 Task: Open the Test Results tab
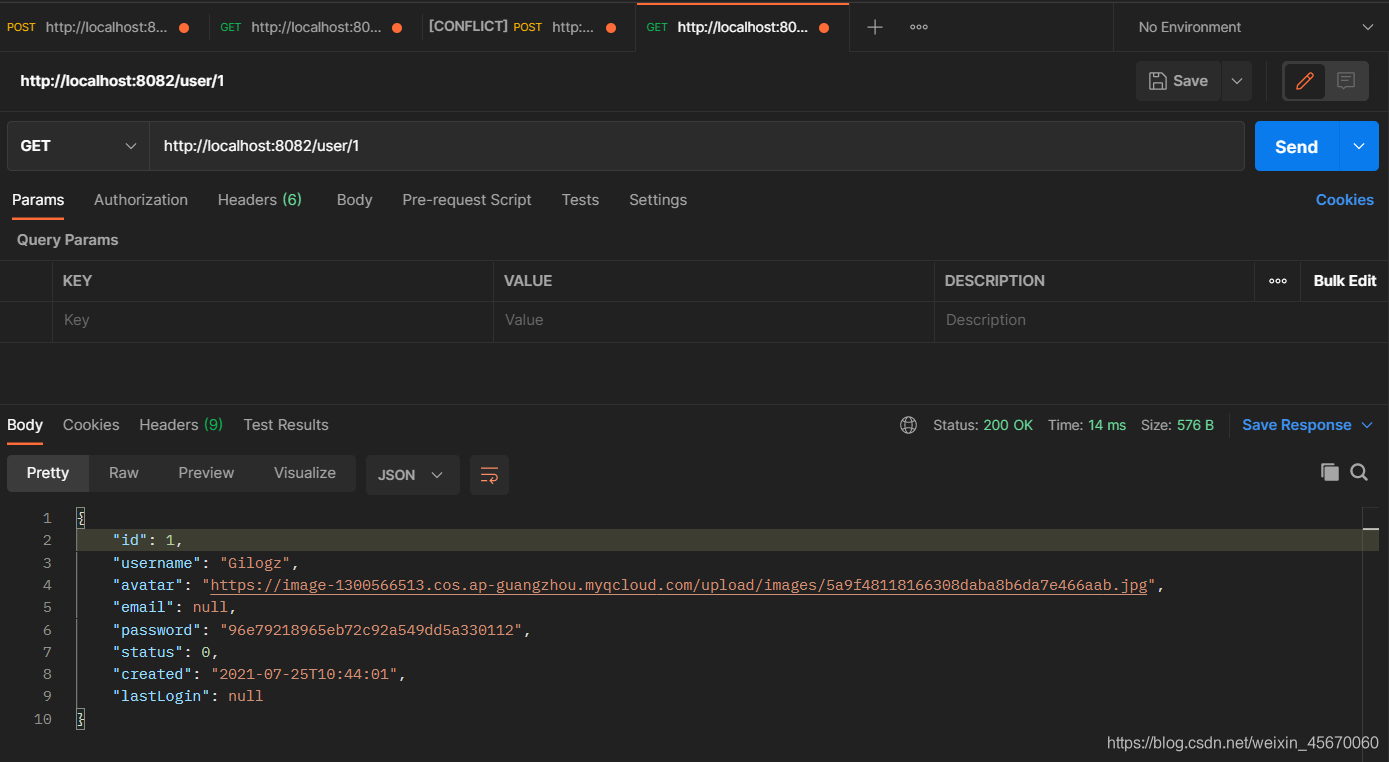tap(286, 425)
